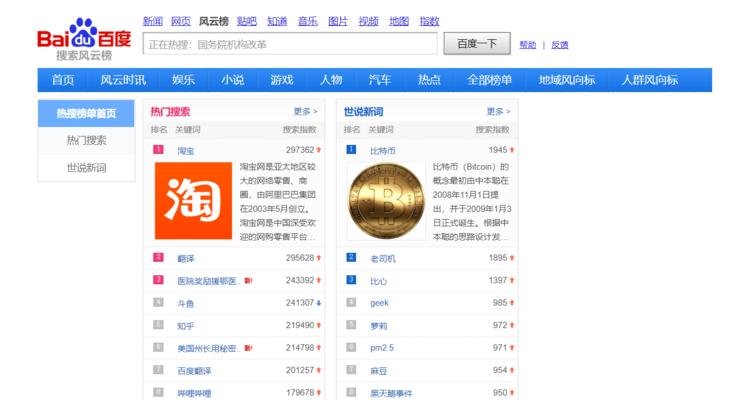Screen dimensions: 729x400
Task: Click the pink rank 1 badge beside 淘宝
Action: click(158, 149)
